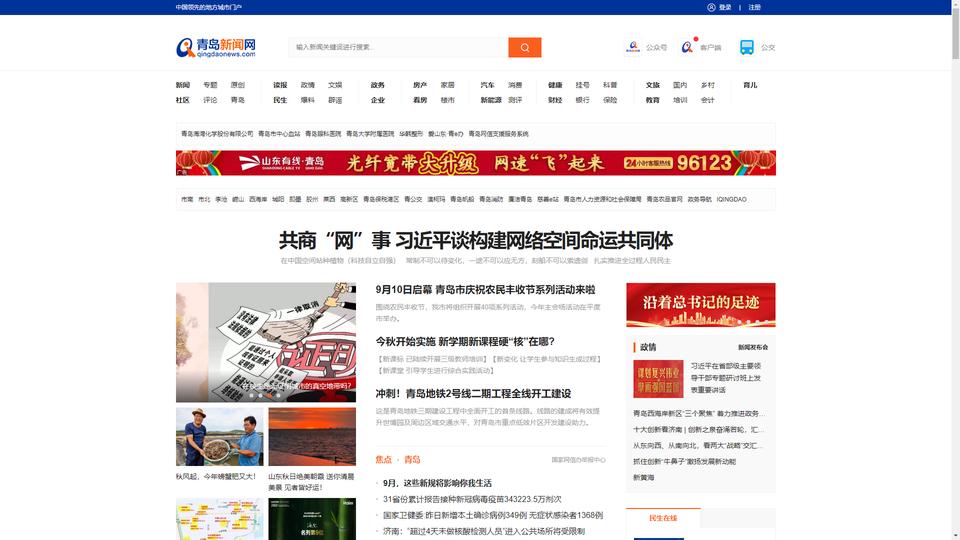
Task: Open the 房产 navigation item
Action: click(419, 85)
